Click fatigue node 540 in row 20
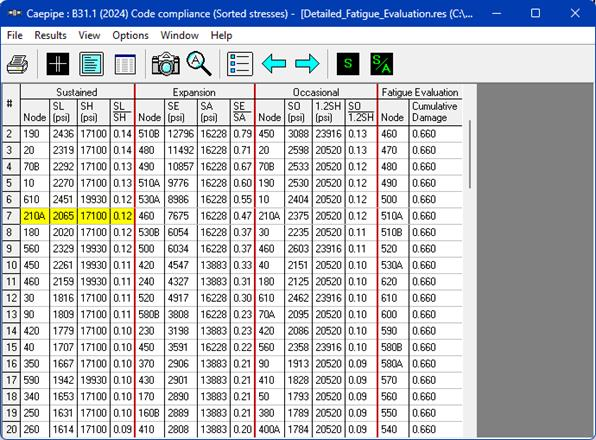 click(393, 429)
